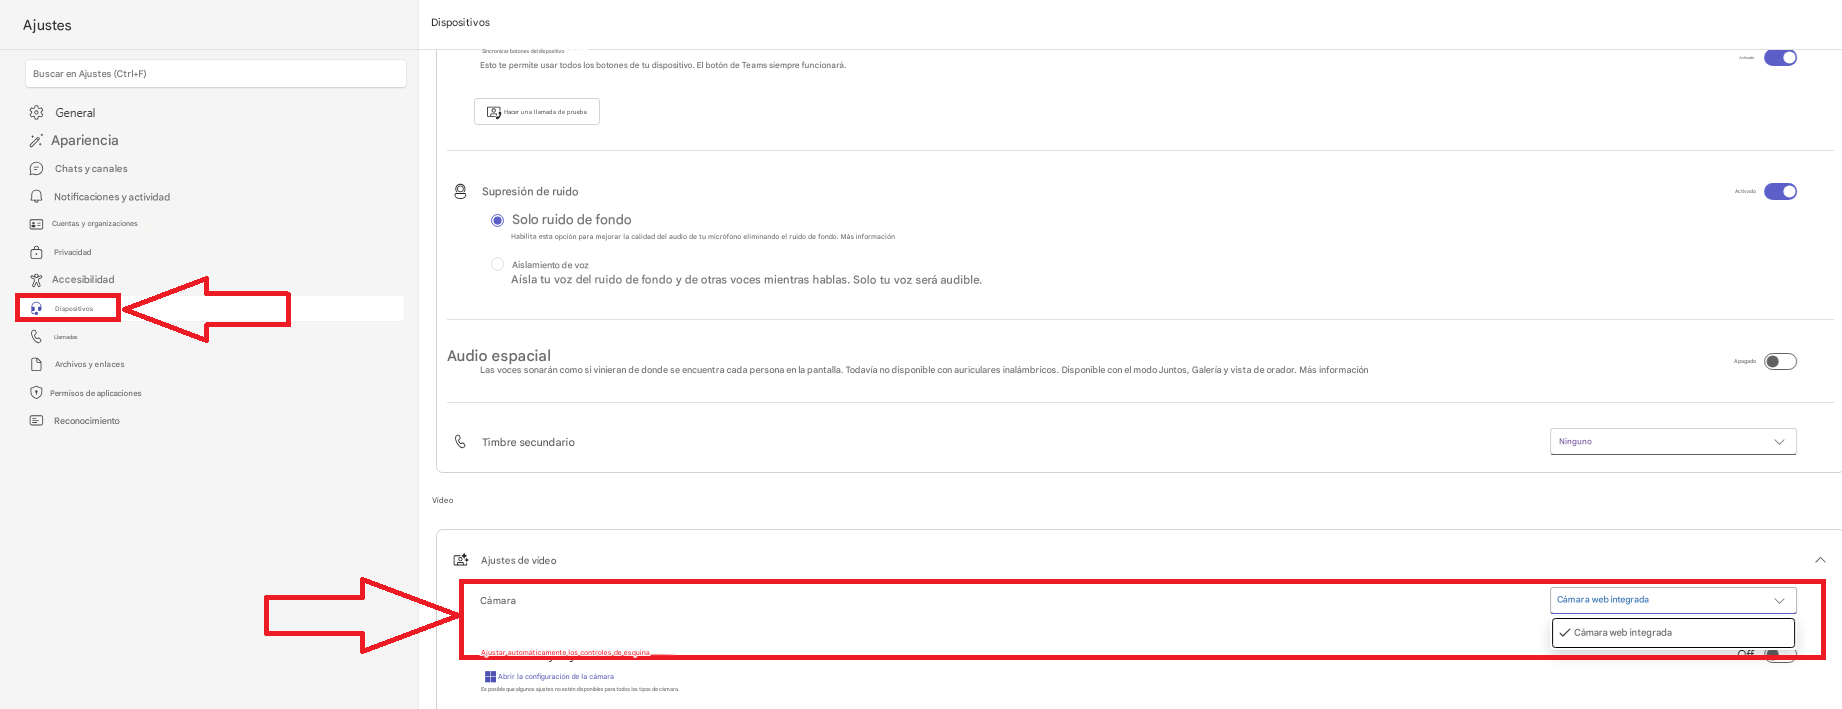
Task: Go to Apariencia settings
Action: pos(85,141)
